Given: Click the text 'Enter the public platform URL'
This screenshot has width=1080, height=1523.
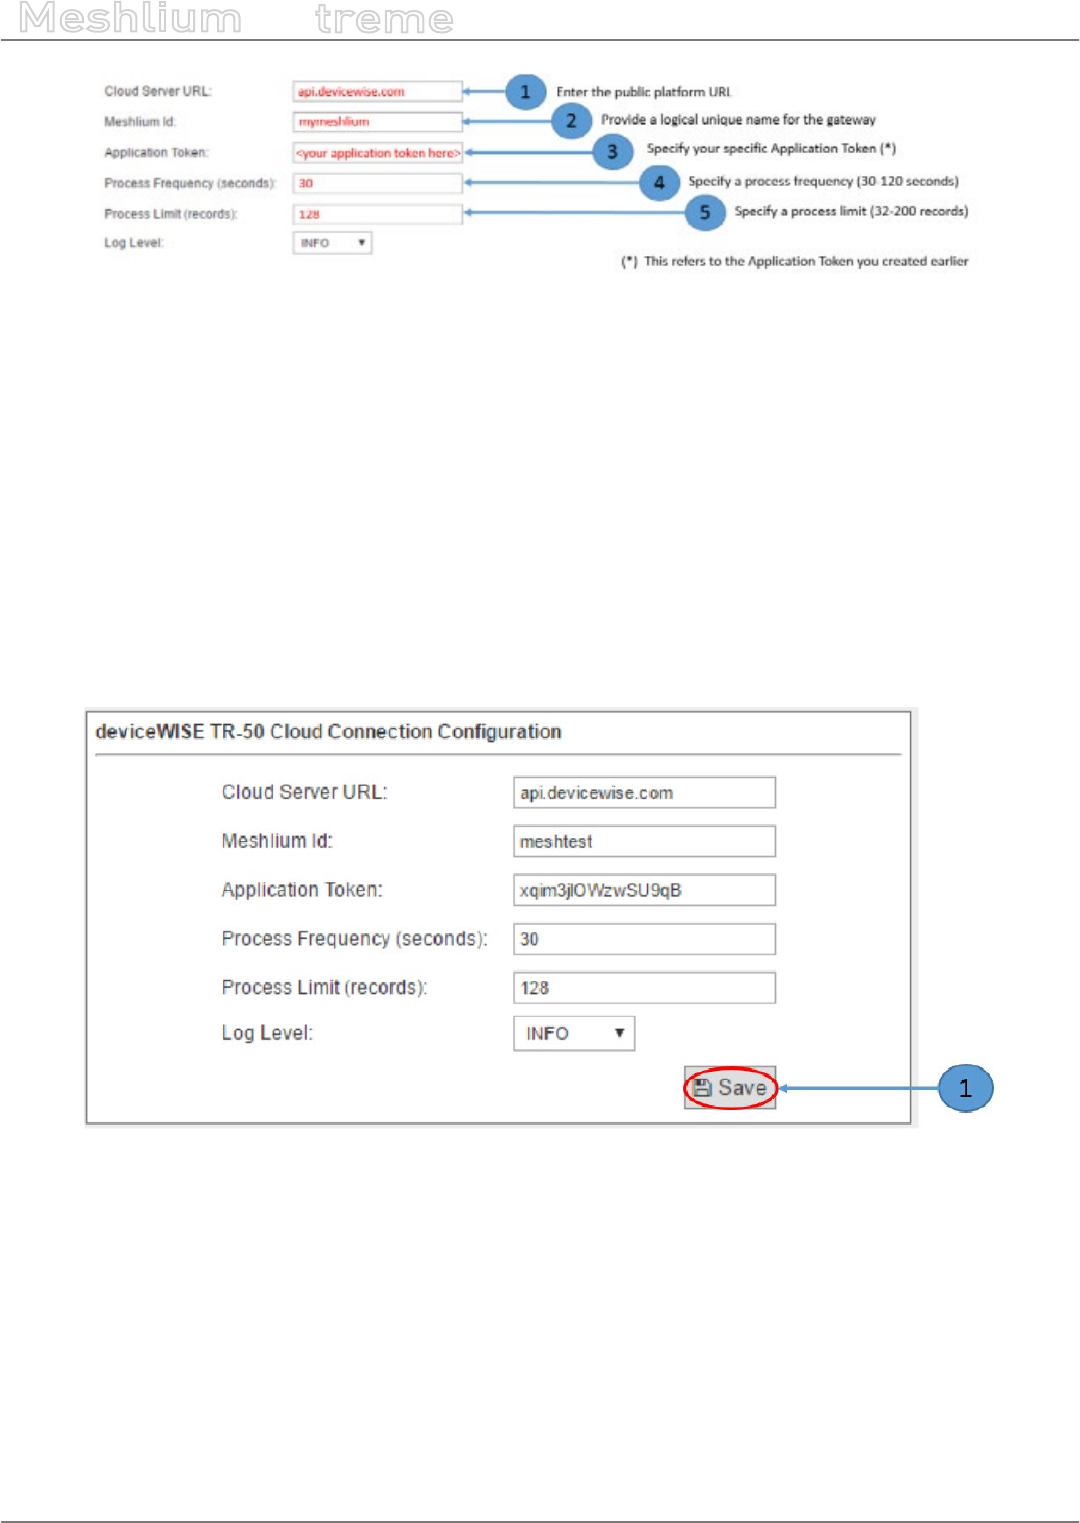Looking at the screenshot, I should (644, 92).
